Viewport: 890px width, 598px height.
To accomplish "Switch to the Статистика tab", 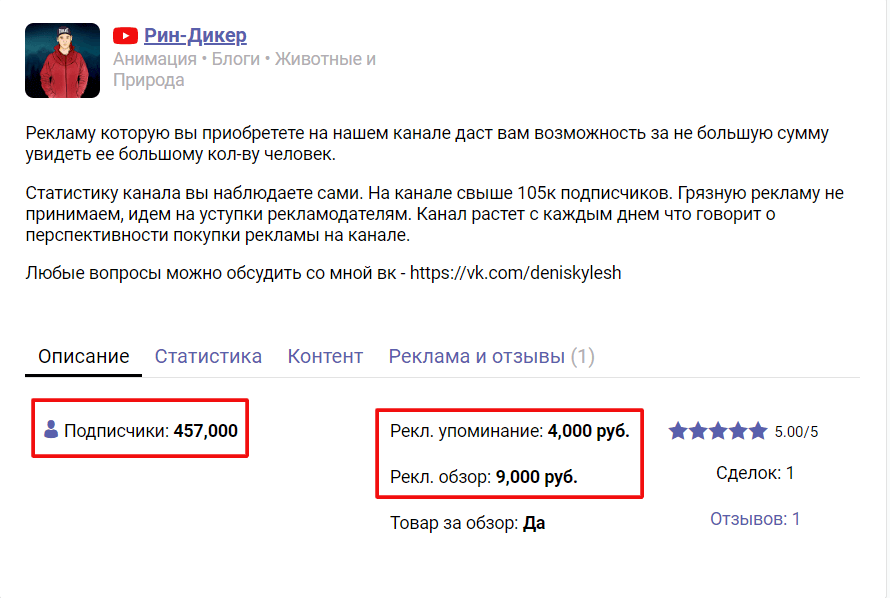I will (208, 356).
